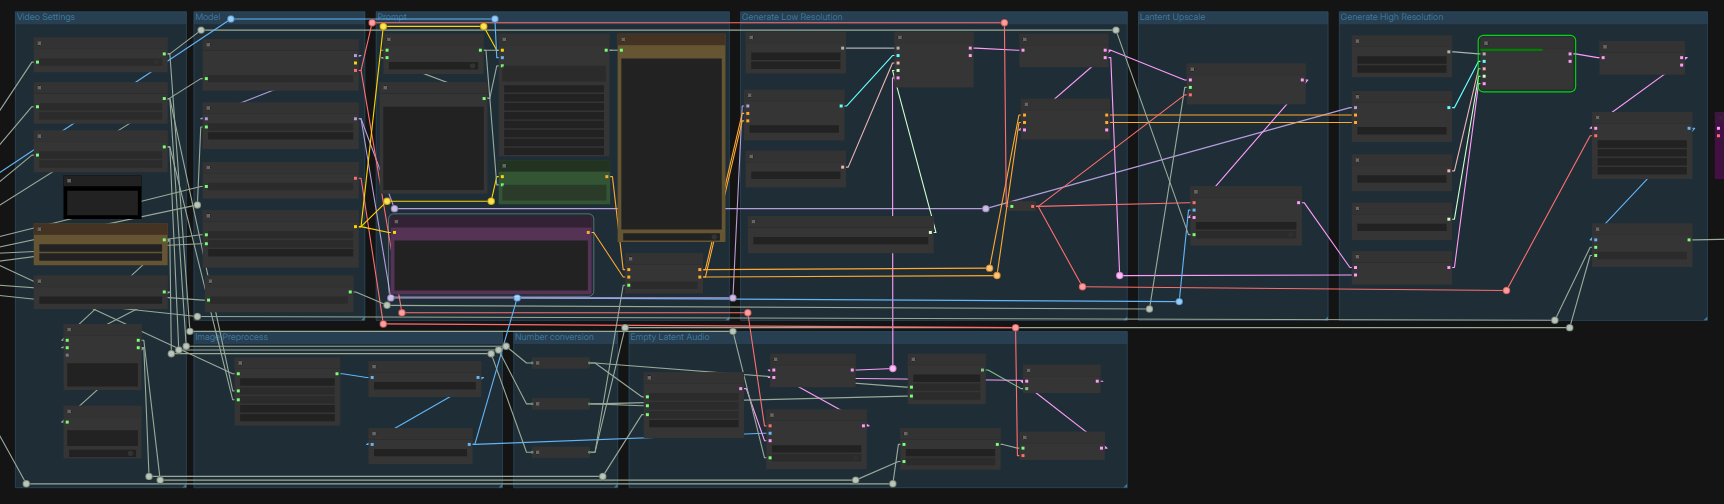Select the blue reroute dot in Lantent Upscale group
The width and height of the screenshot is (1724, 504).
coord(1179,301)
